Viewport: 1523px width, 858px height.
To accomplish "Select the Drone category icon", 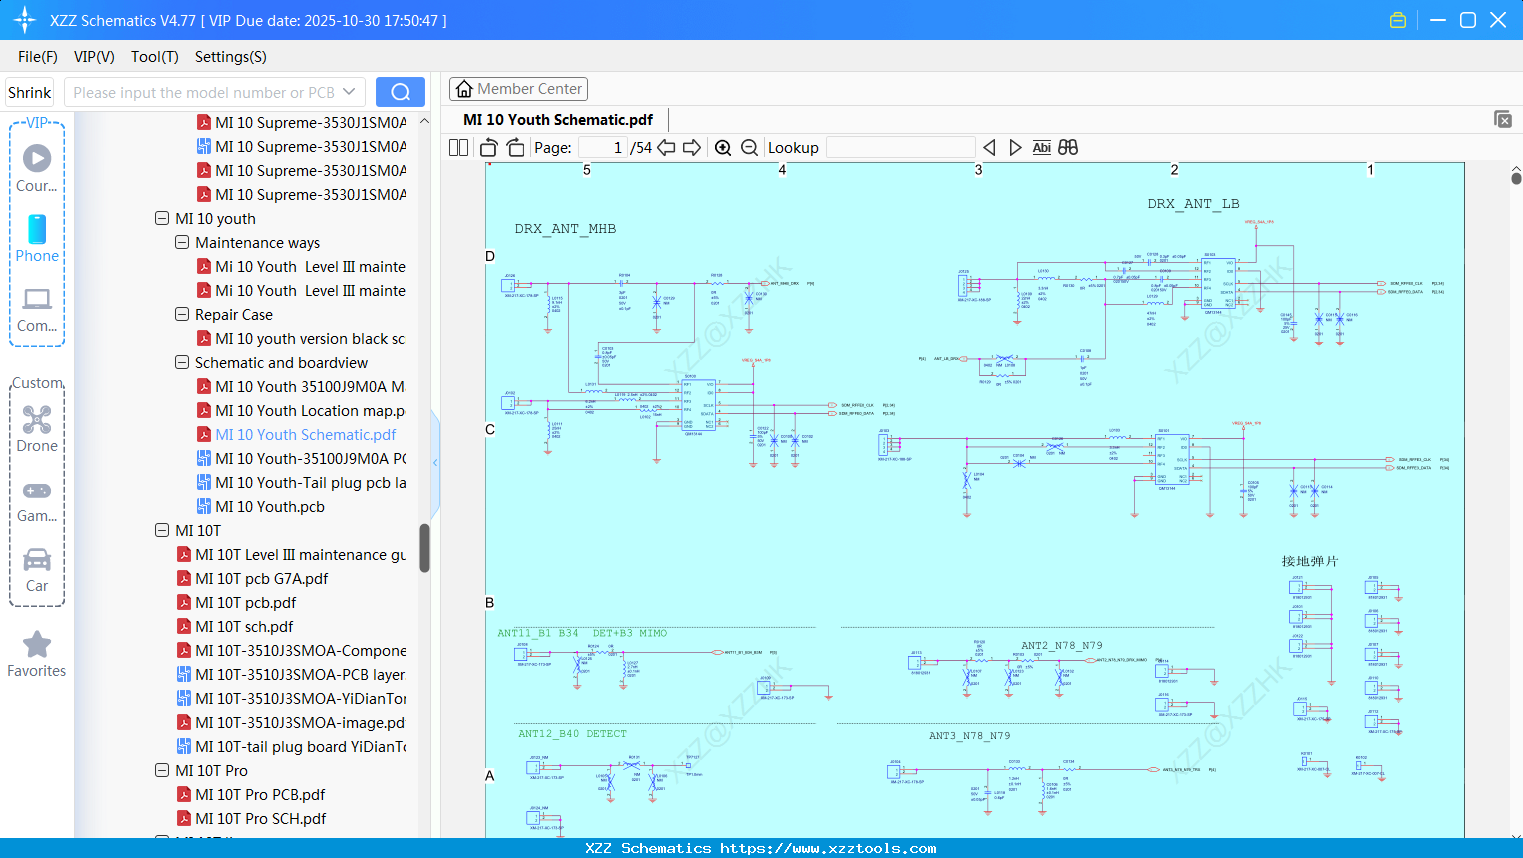I will pos(37,420).
